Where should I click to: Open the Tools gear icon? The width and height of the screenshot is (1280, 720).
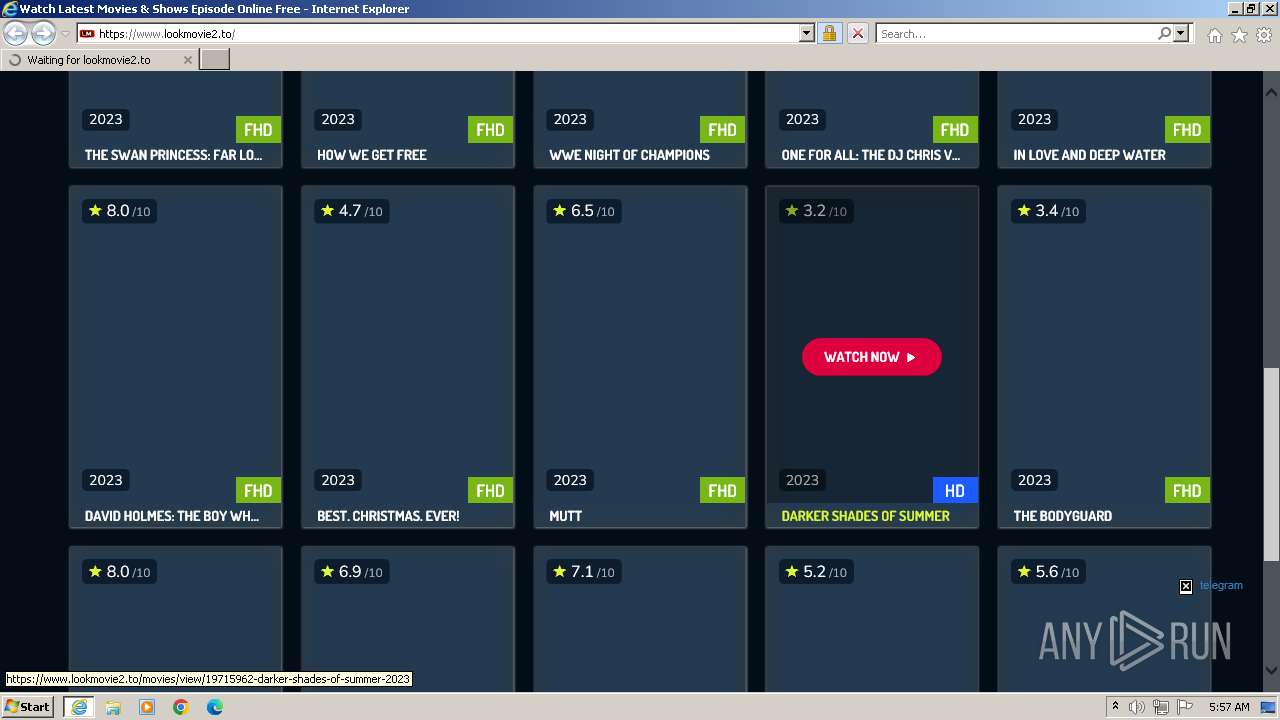[x=1264, y=35]
